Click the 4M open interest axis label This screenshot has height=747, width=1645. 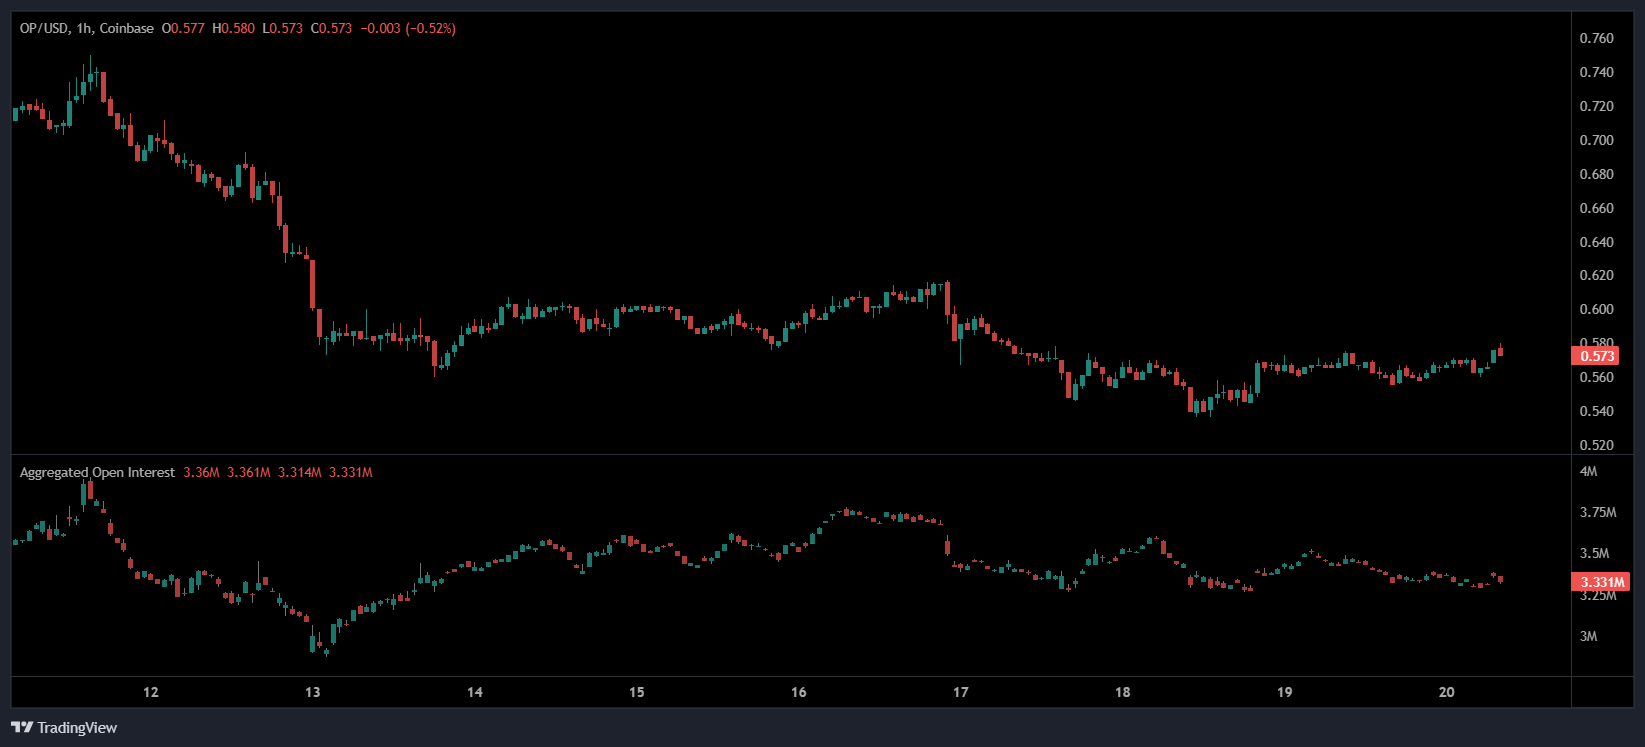pyautogui.click(x=1588, y=471)
